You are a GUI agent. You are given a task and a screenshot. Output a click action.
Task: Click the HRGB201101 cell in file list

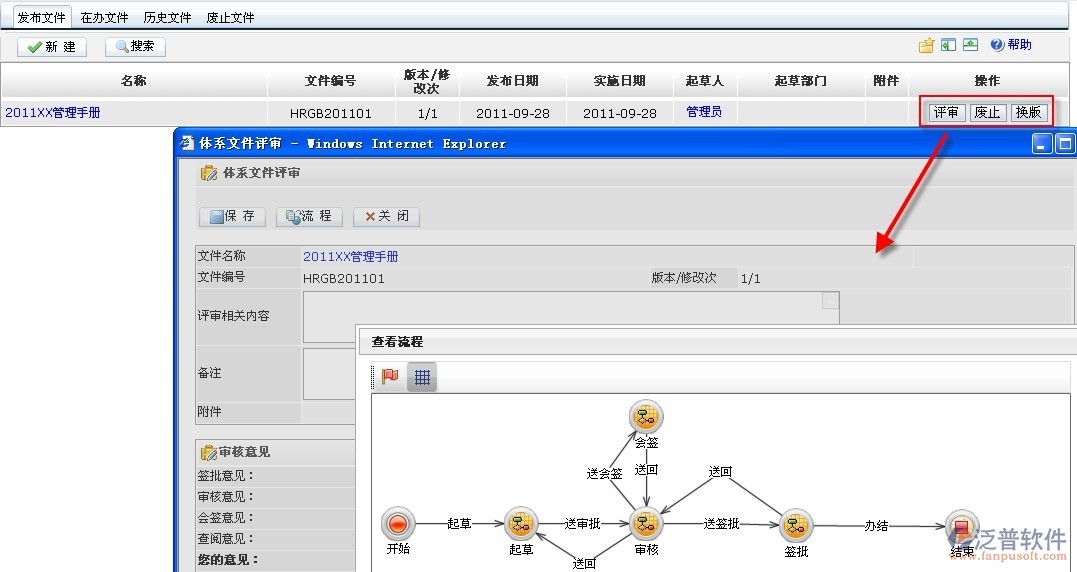[330, 113]
